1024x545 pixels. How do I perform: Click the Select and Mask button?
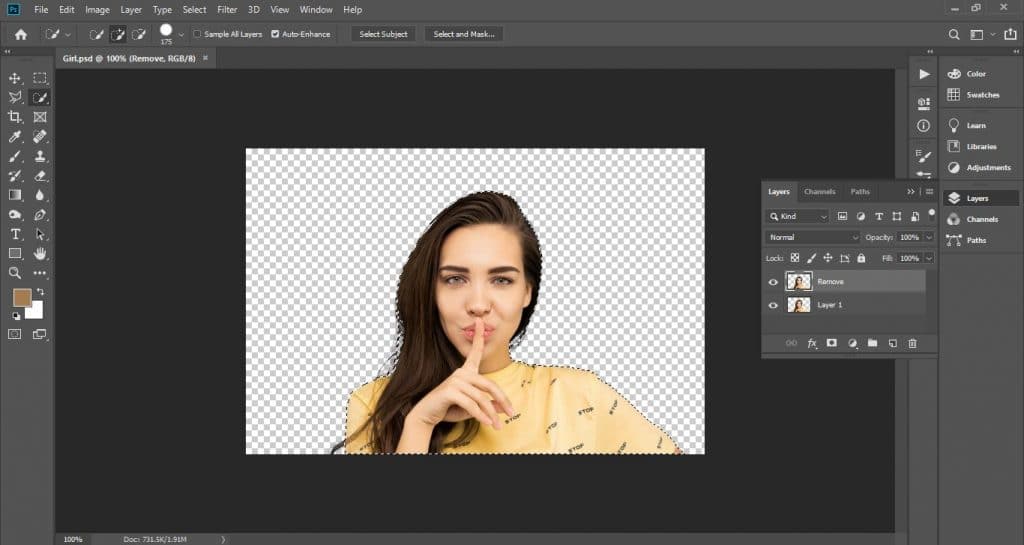[x=463, y=34]
